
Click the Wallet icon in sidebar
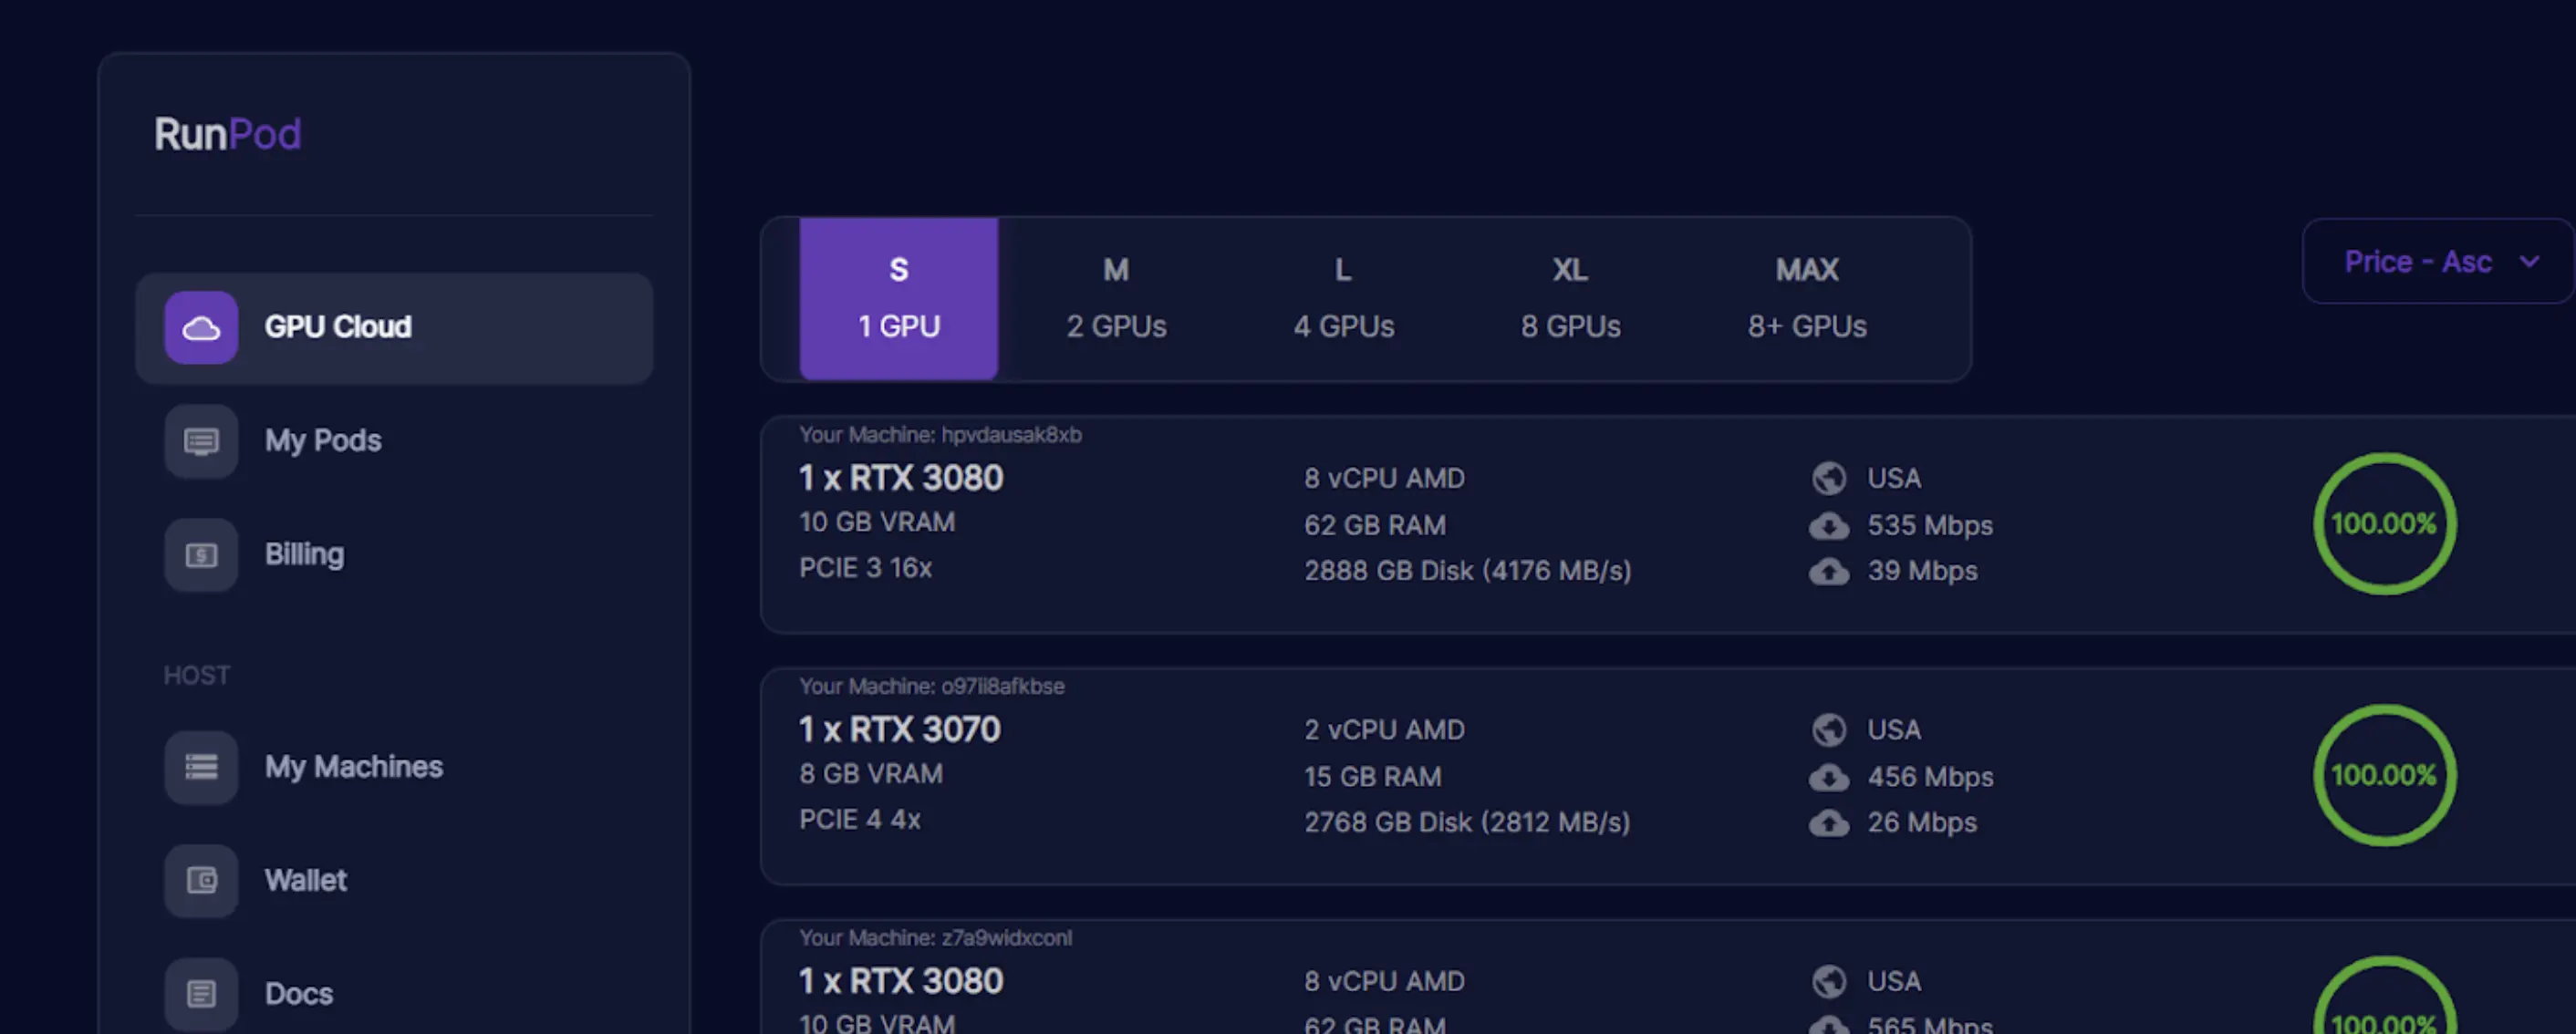pyautogui.click(x=201, y=880)
